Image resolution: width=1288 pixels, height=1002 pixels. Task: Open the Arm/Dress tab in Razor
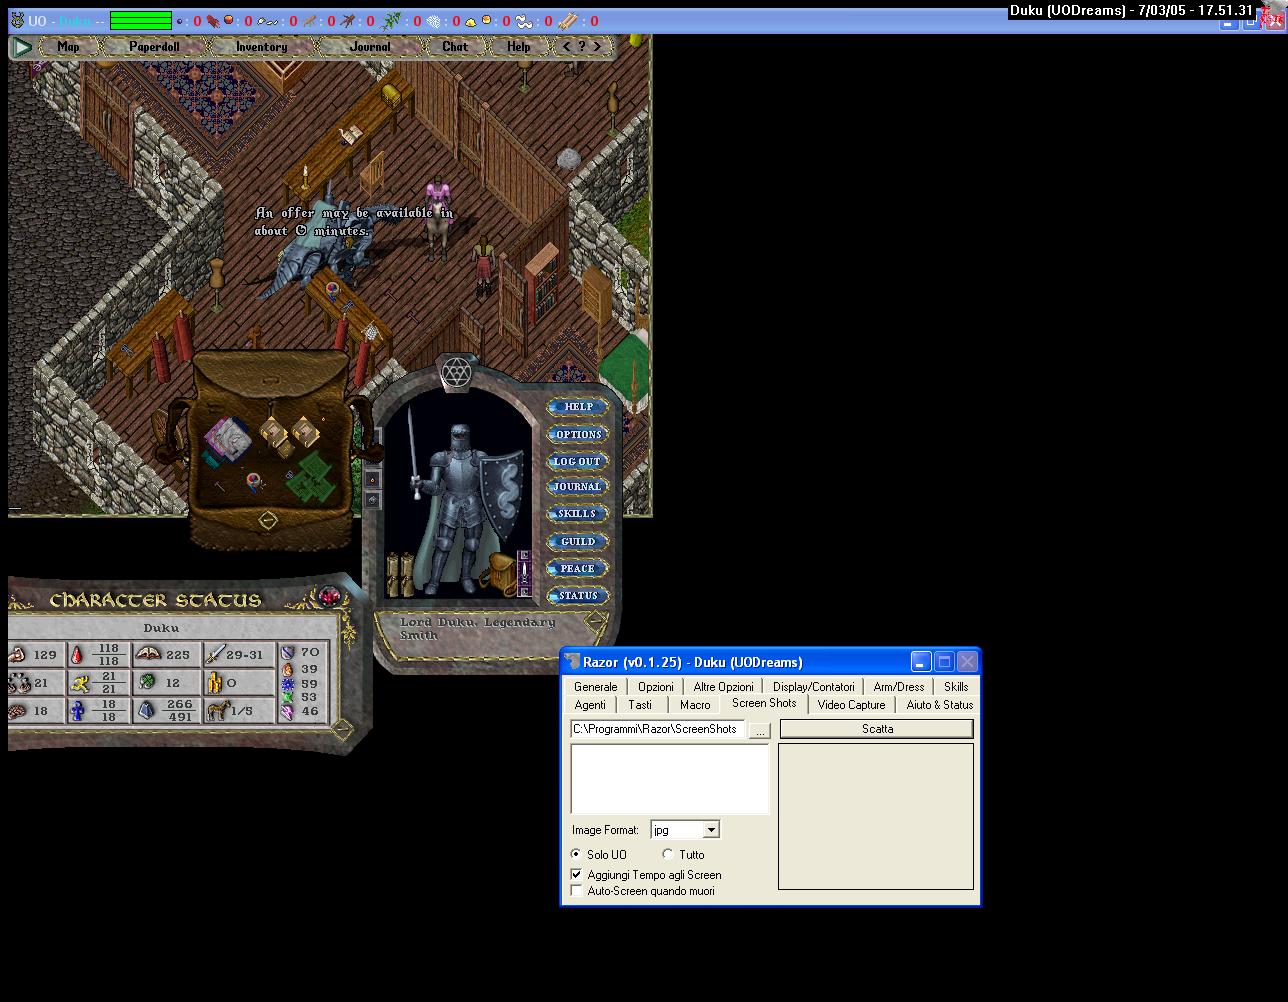tap(898, 687)
